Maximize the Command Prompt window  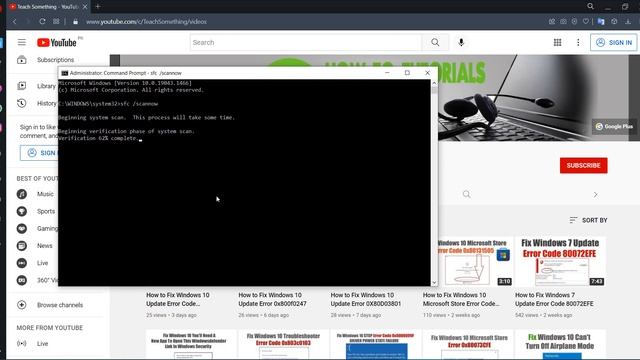pyautogui.click(x=407, y=73)
